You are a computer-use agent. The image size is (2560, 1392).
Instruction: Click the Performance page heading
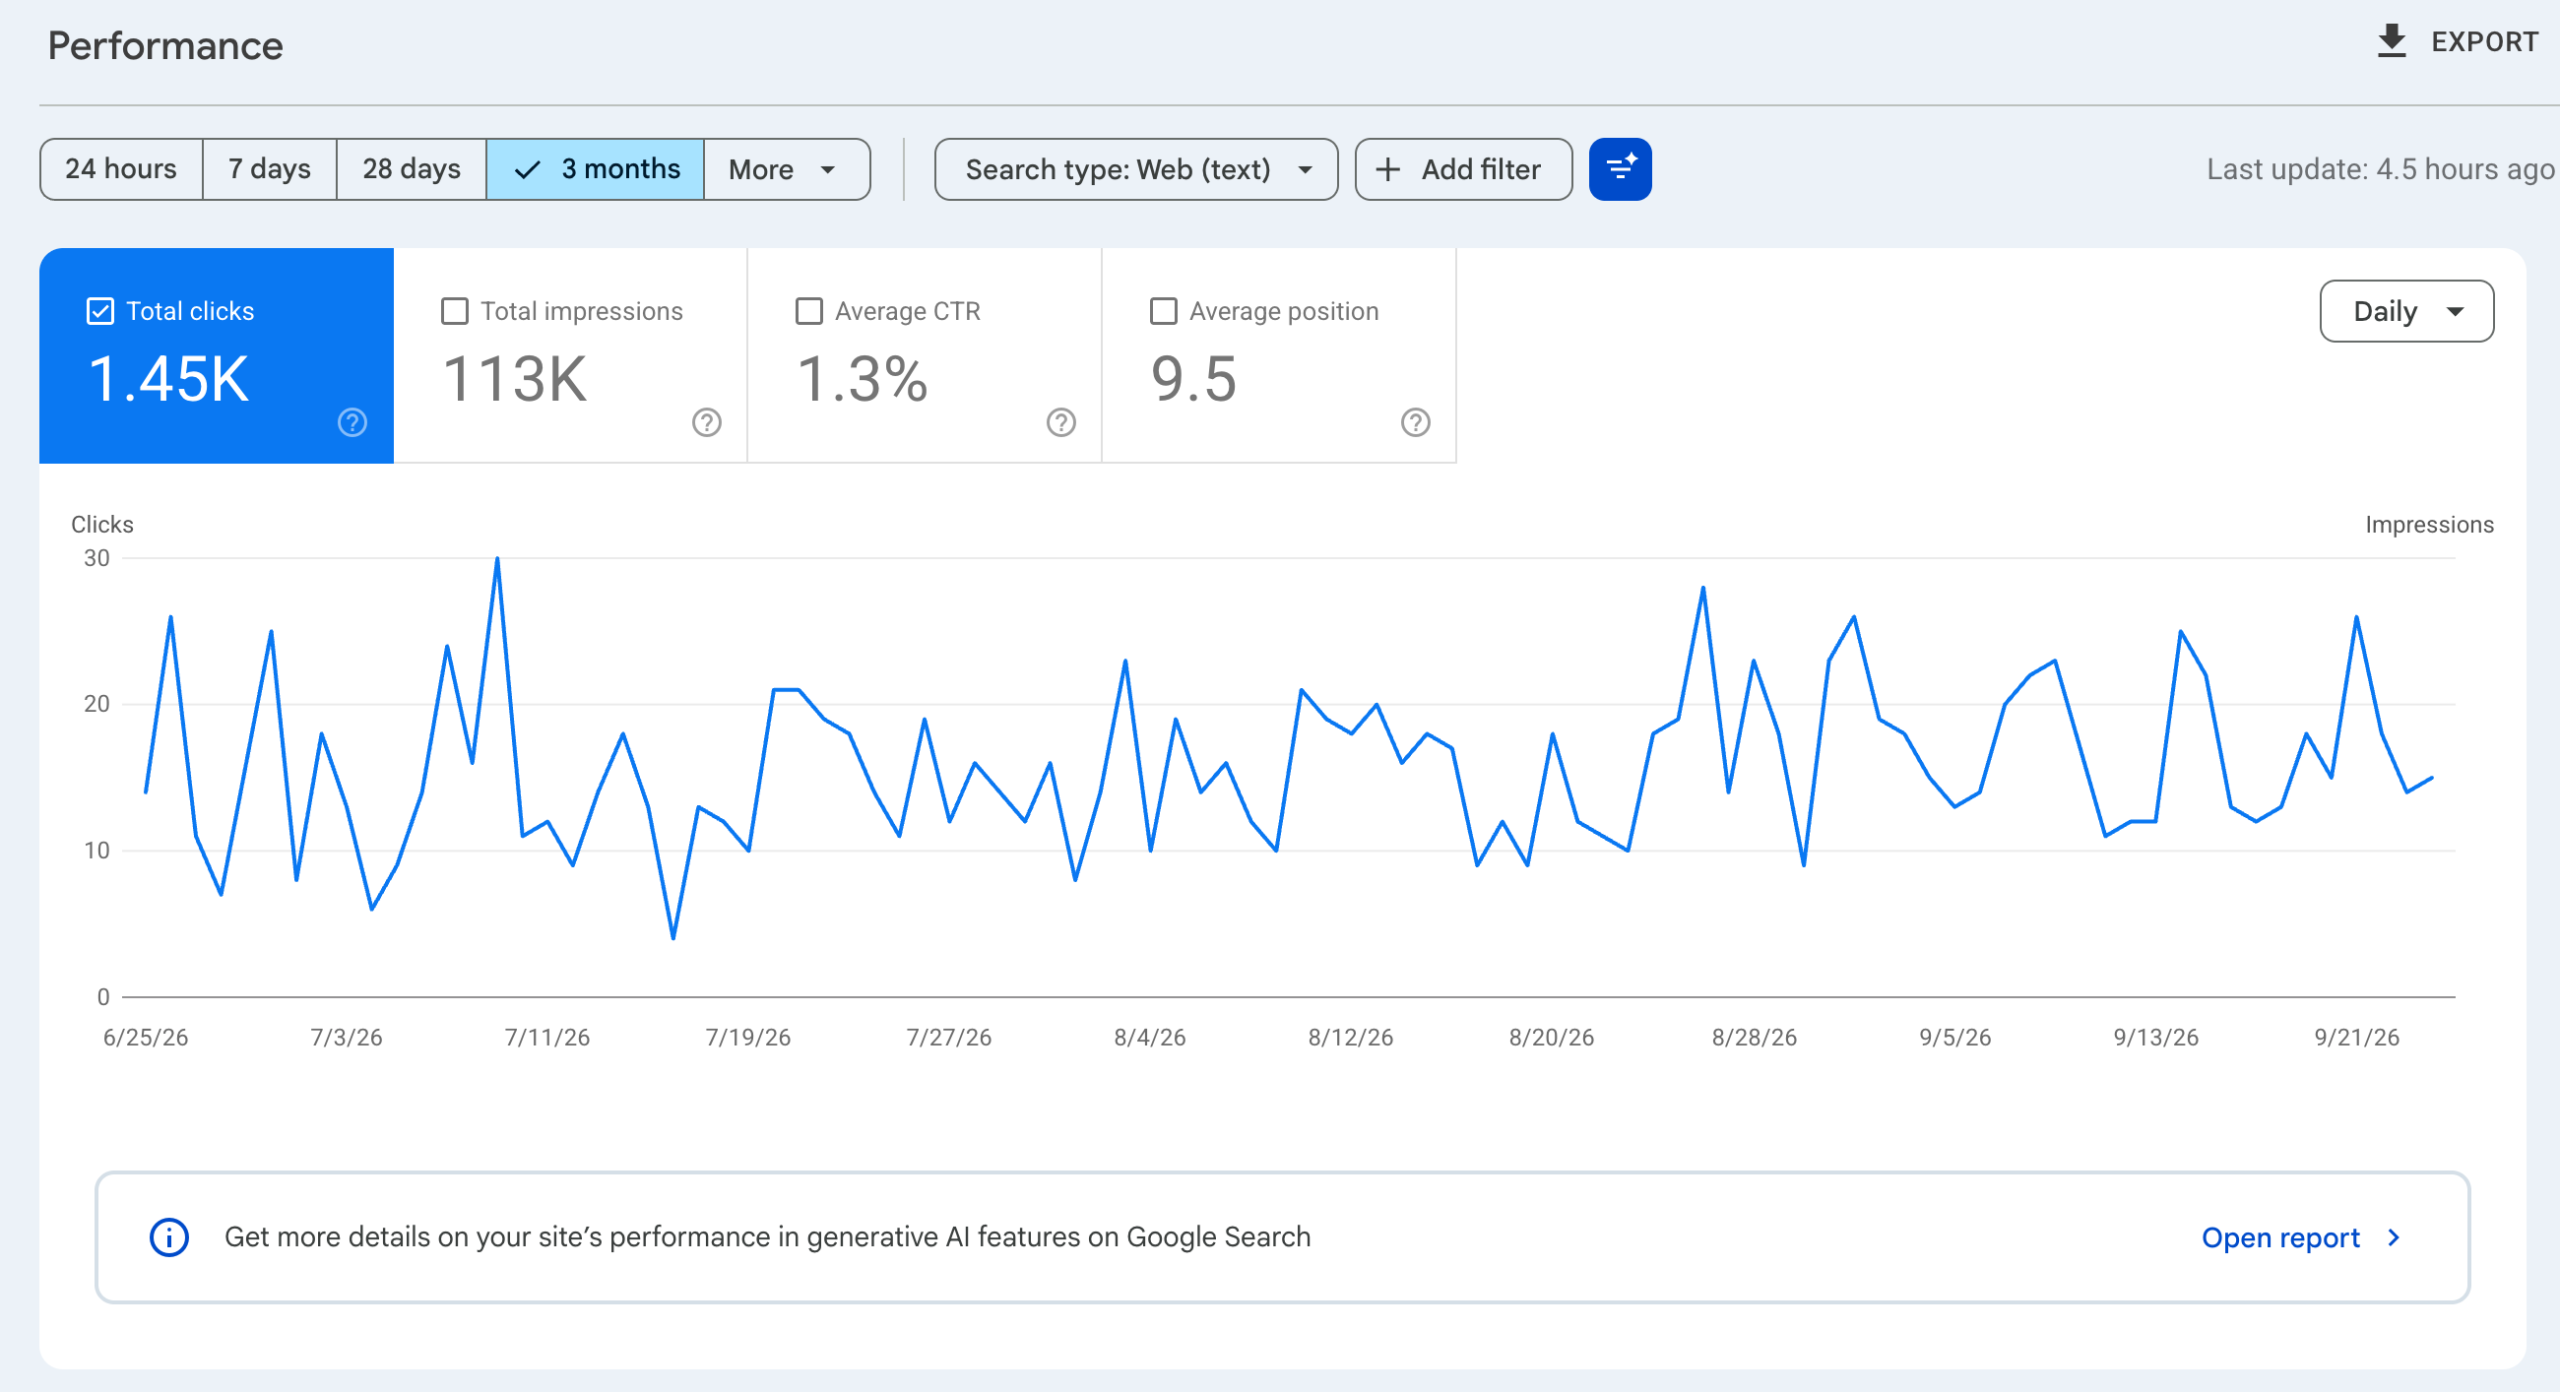(165, 46)
